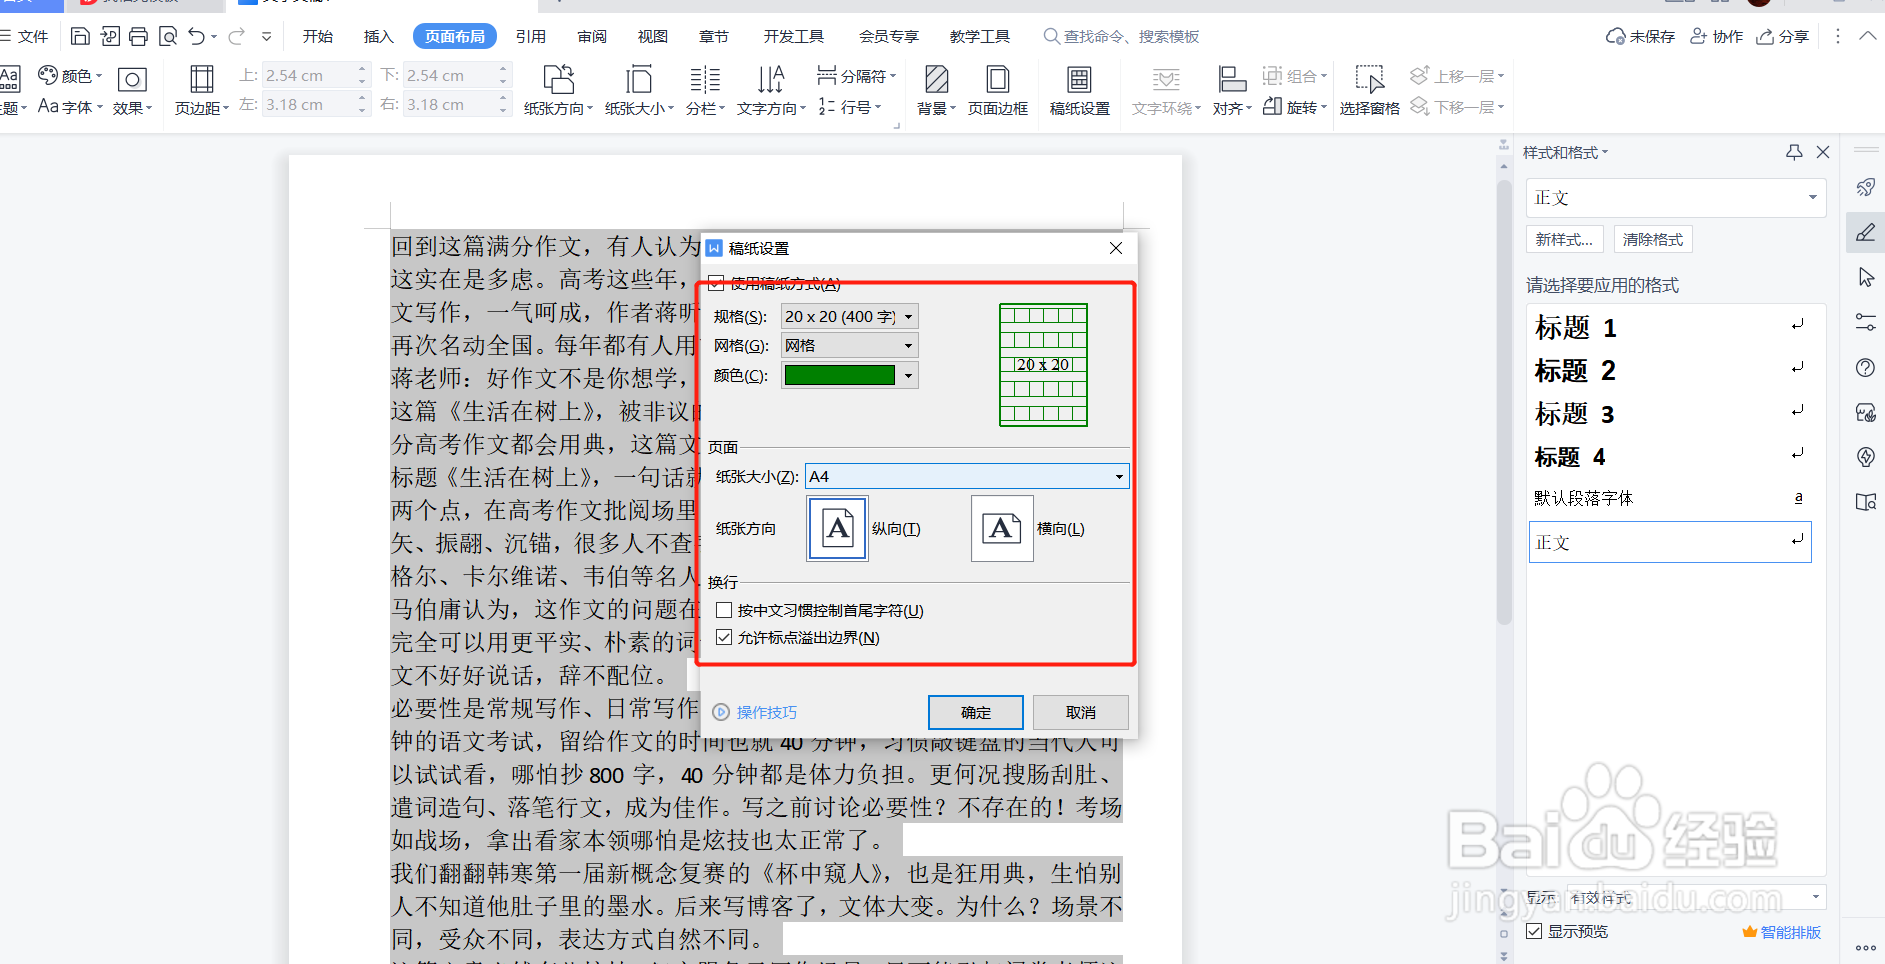Click the 取消 button
The image size is (1885, 964).
point(1081,712)
